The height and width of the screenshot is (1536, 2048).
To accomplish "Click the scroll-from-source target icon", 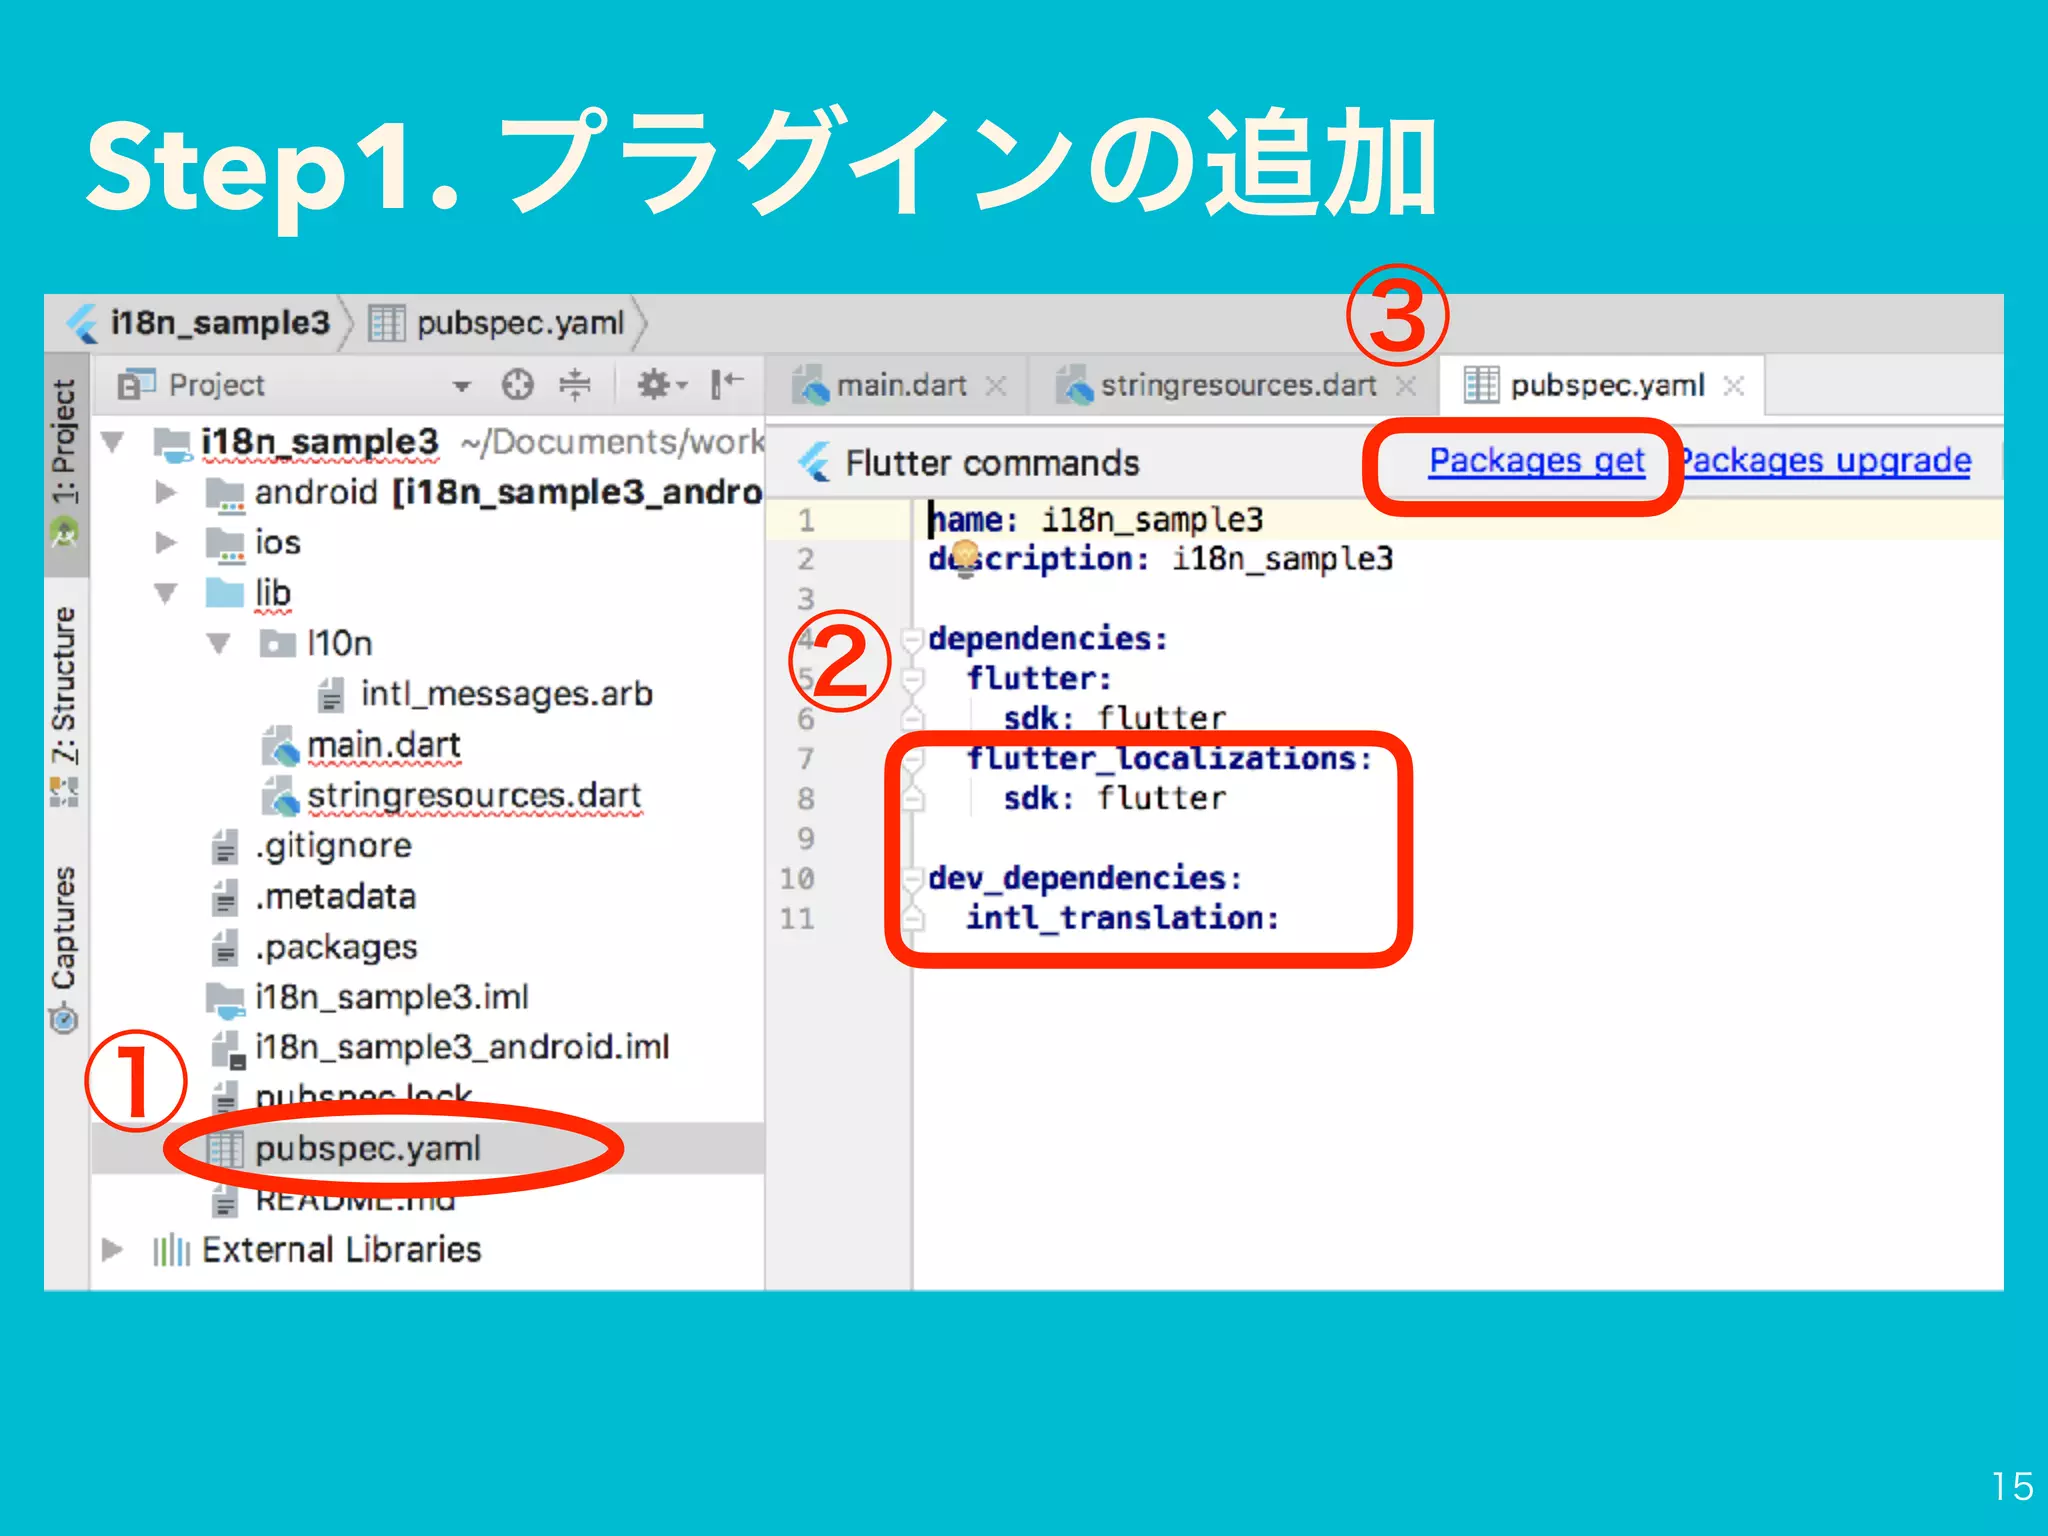I will 517,385.
